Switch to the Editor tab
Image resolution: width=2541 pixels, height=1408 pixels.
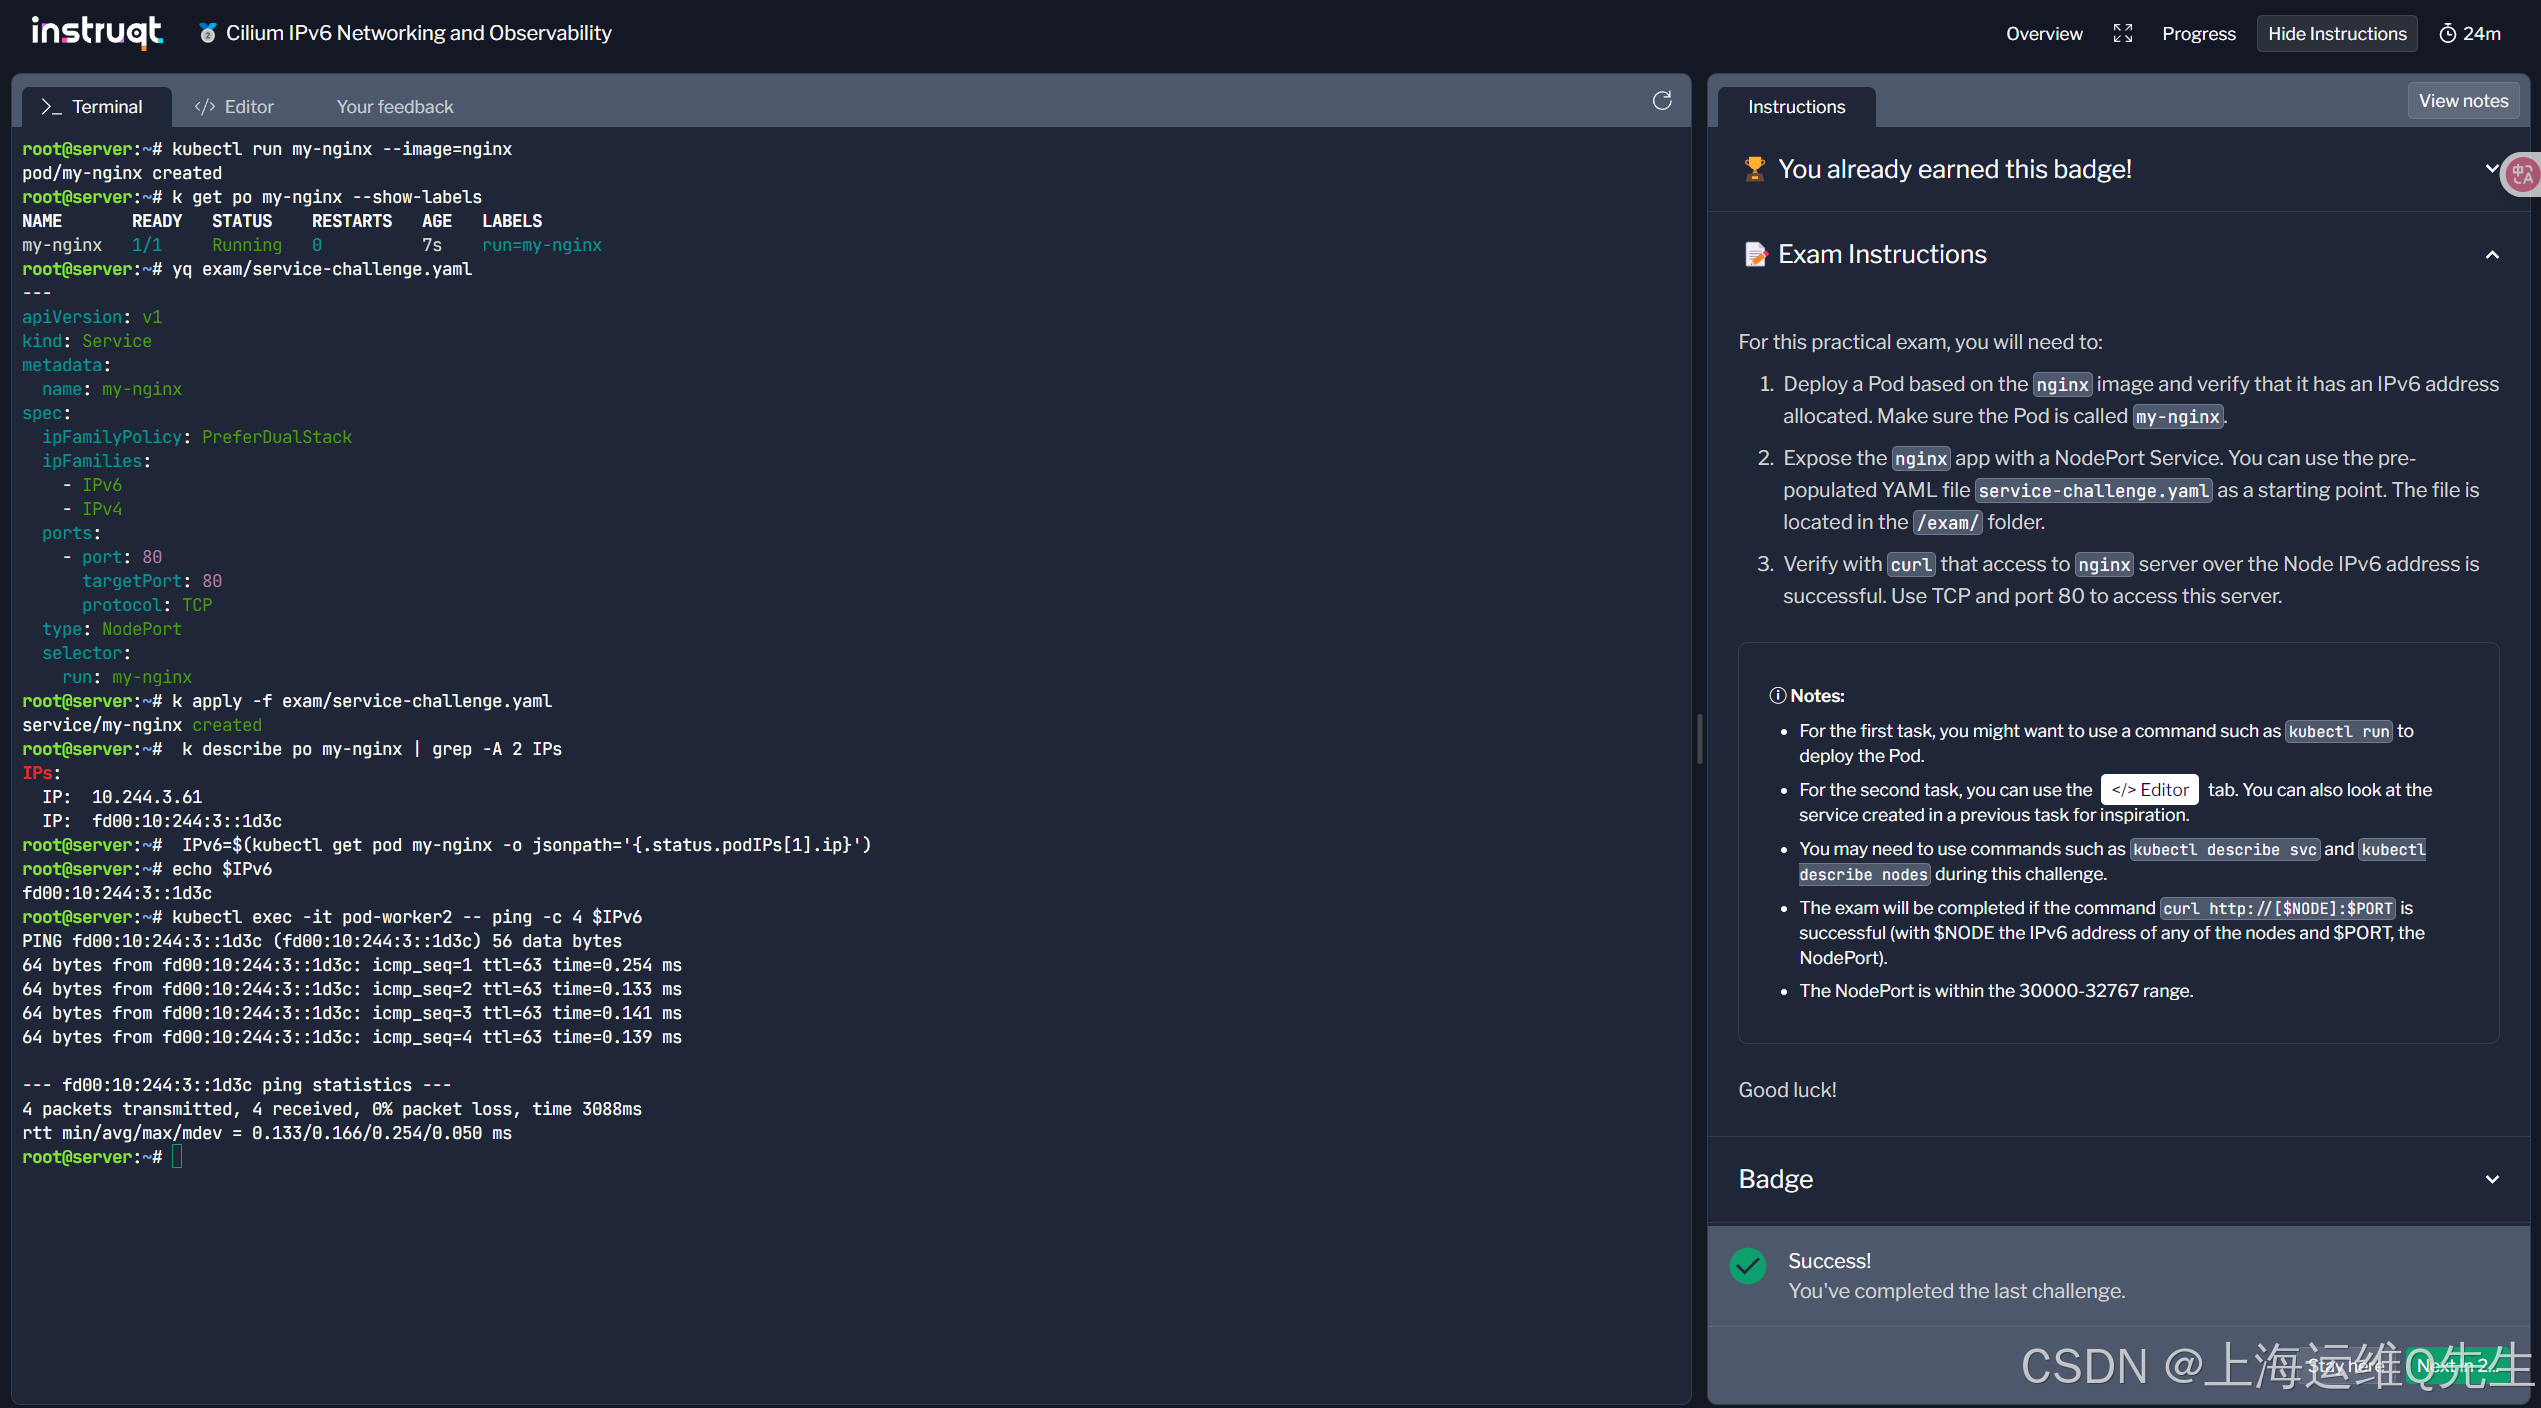pyautogui.click(x=234, y=107)
